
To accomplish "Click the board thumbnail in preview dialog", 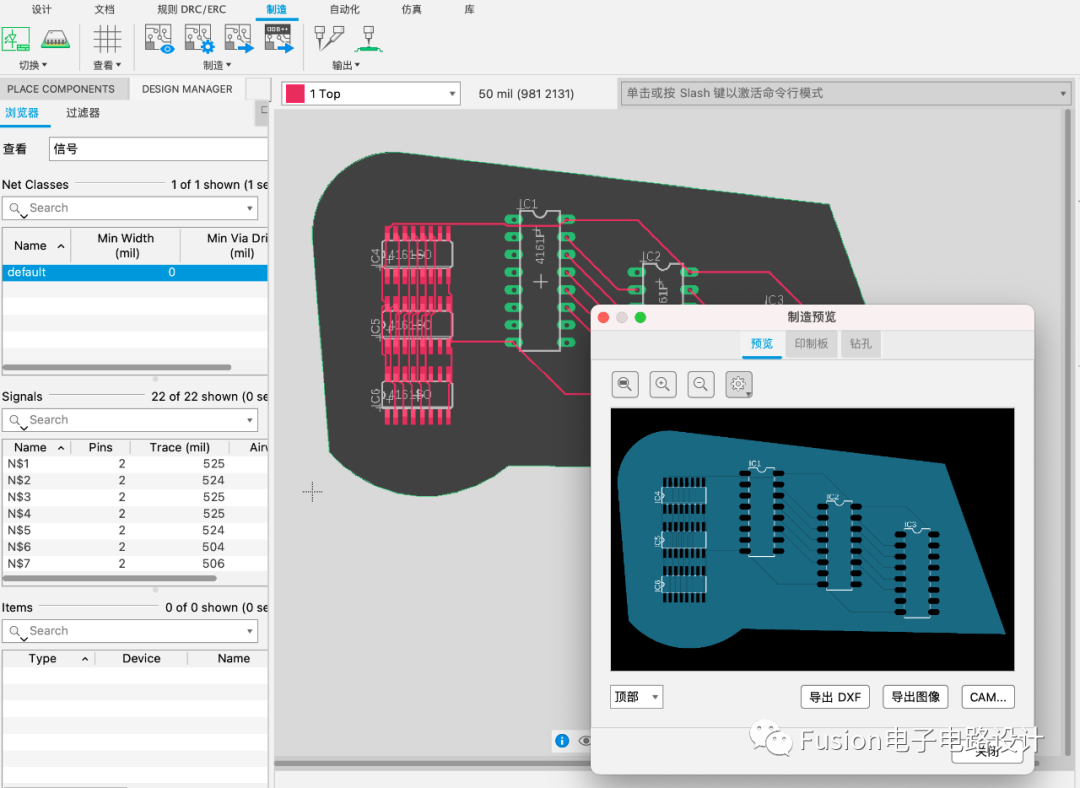I will tap(812, 539).
